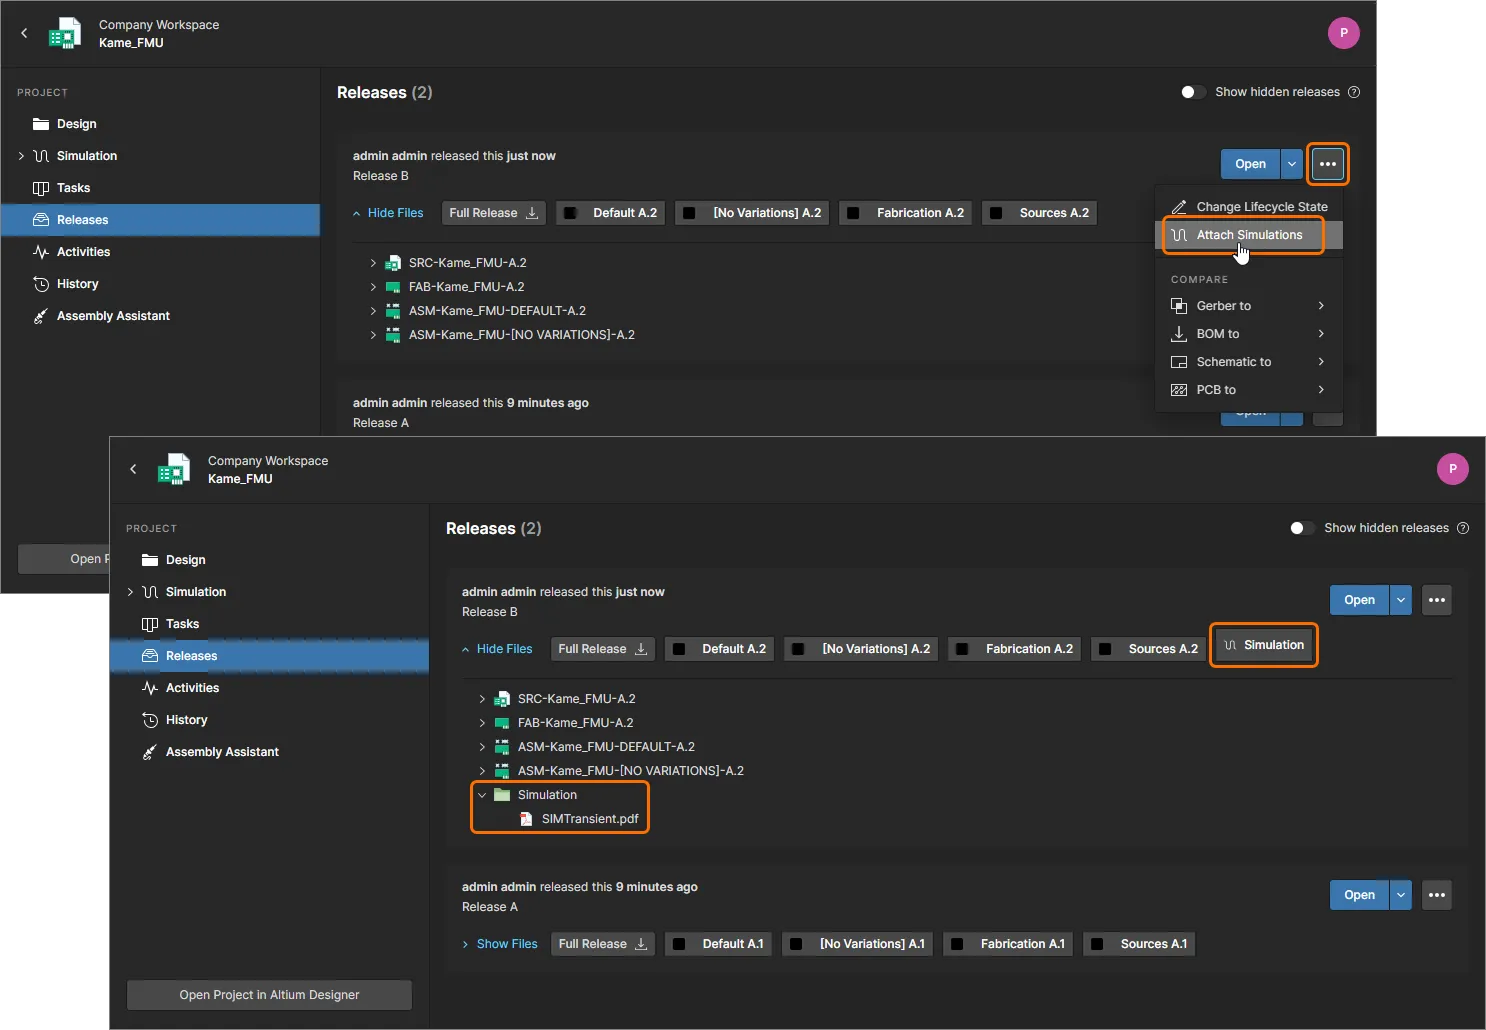Click the Gerber to compare icon

tap(1179, 306)
